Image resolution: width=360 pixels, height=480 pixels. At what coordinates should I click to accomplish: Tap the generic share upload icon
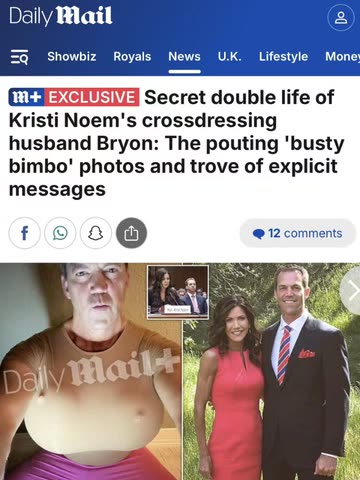coord(131,233)
